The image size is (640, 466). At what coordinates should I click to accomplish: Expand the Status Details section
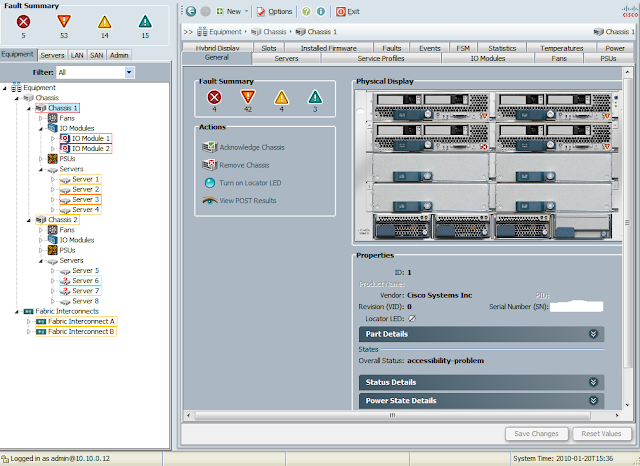coord(593,382)
